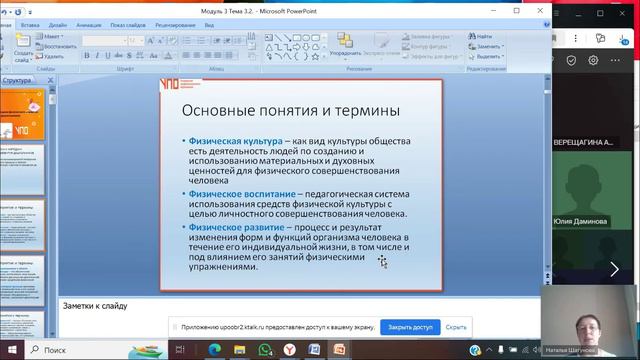This screenshot has height=360, width=640.
Task: Switch to the Вставка tab
Action: tap(30, 25)
